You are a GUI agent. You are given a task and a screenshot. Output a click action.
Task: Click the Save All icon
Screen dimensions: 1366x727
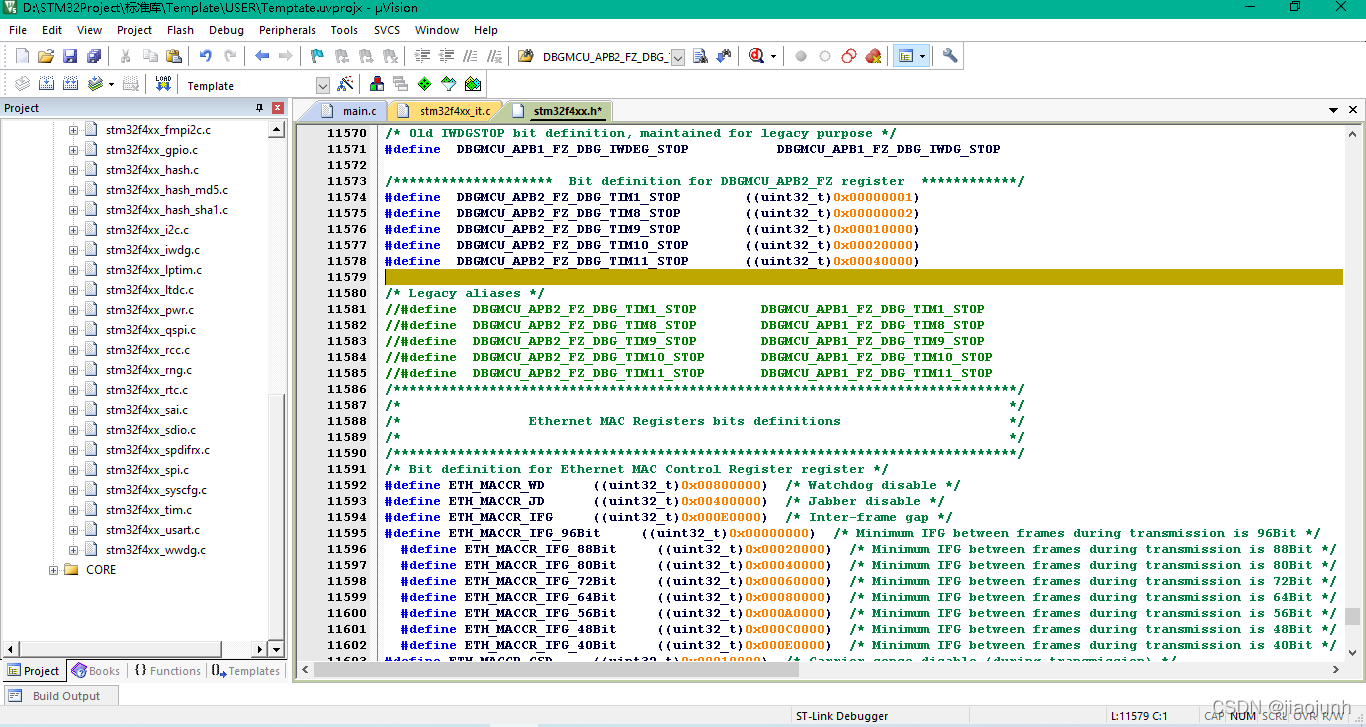tap(94, 56)
